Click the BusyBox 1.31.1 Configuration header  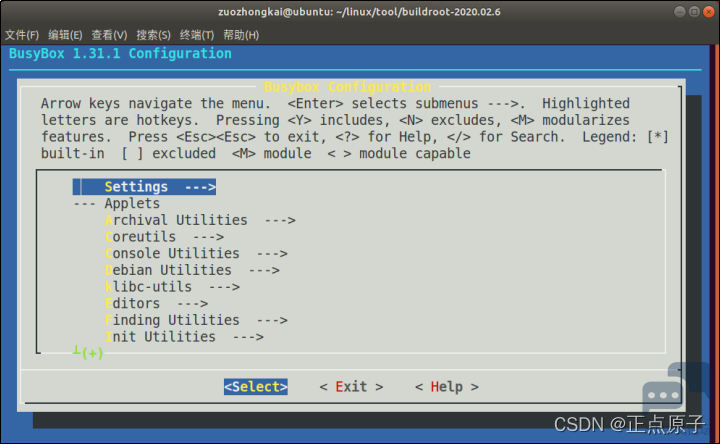[x=120, y=53]
